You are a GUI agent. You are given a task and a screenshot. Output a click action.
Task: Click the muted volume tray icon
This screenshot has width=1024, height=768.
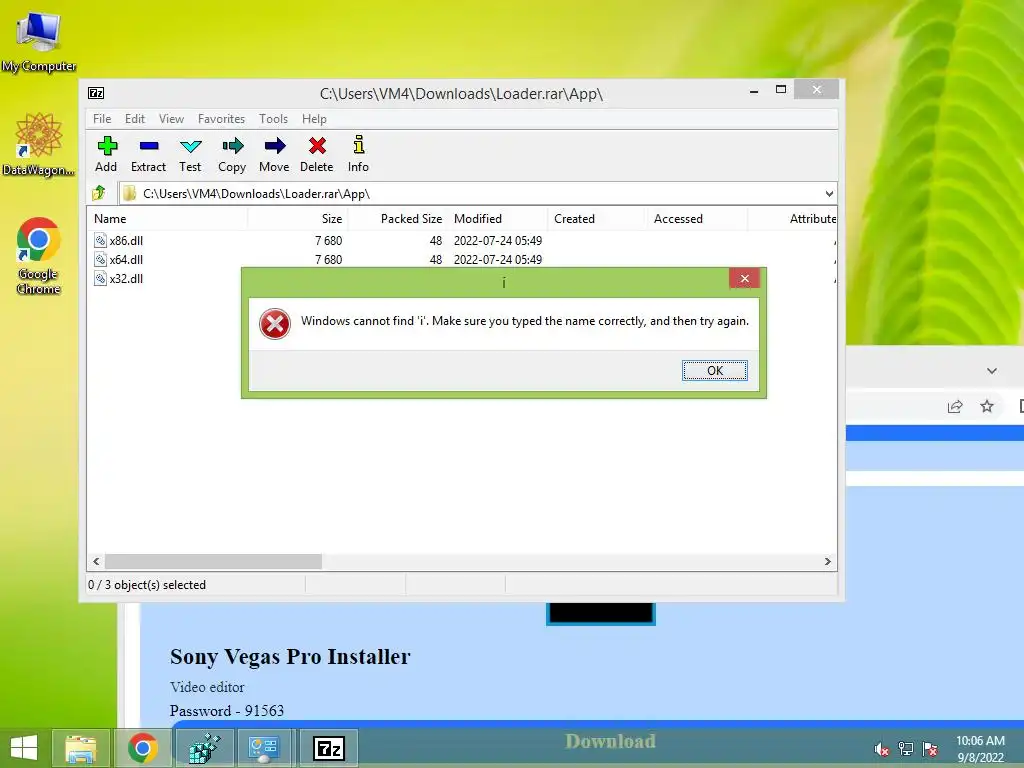(882, 749)
